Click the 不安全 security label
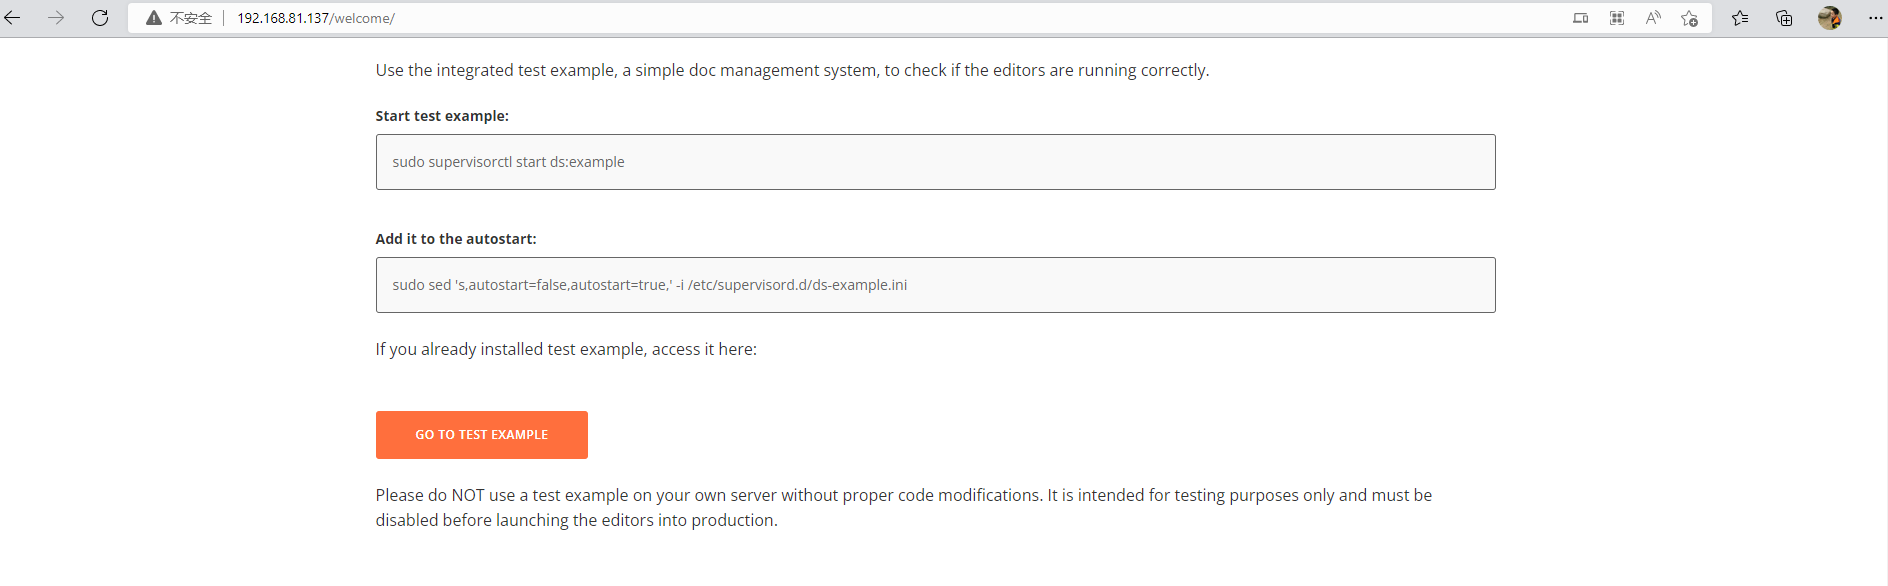The height and width of the screenshot is (586, 1888). point(191,18)
